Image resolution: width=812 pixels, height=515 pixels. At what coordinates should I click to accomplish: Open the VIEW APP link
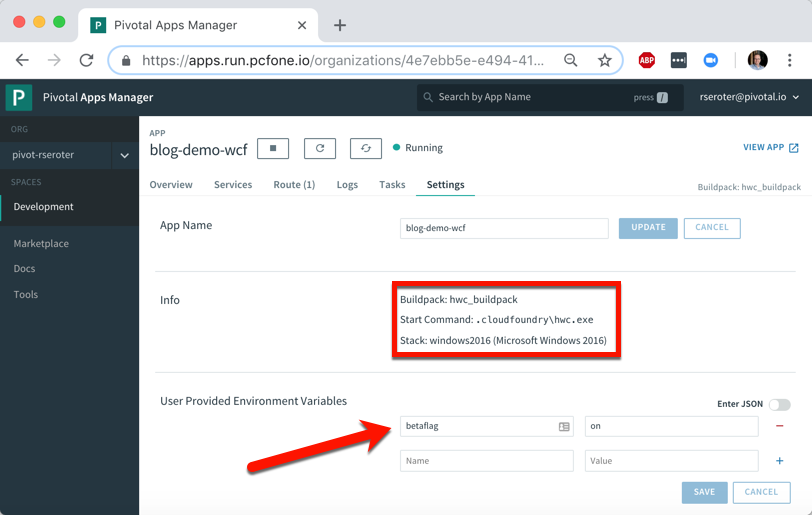tap(770, 148)
